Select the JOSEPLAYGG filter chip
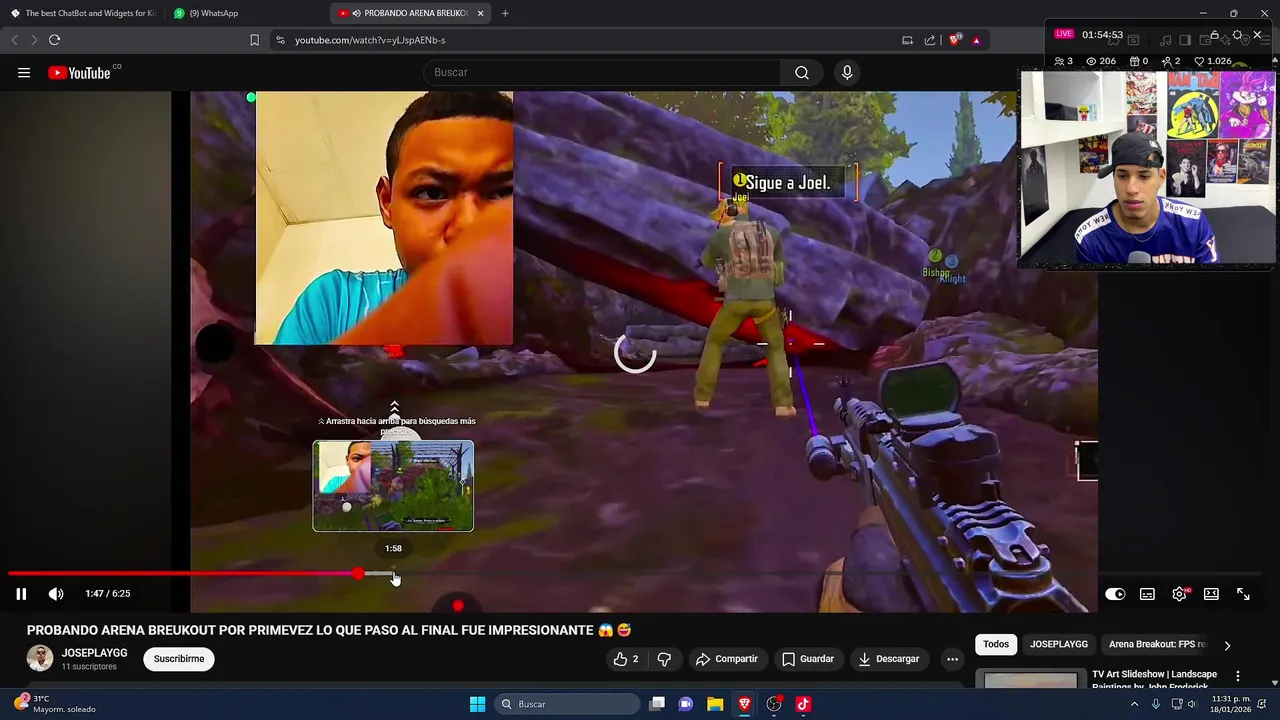Screen dimensions: 1280x720 tap(1059, 644)
